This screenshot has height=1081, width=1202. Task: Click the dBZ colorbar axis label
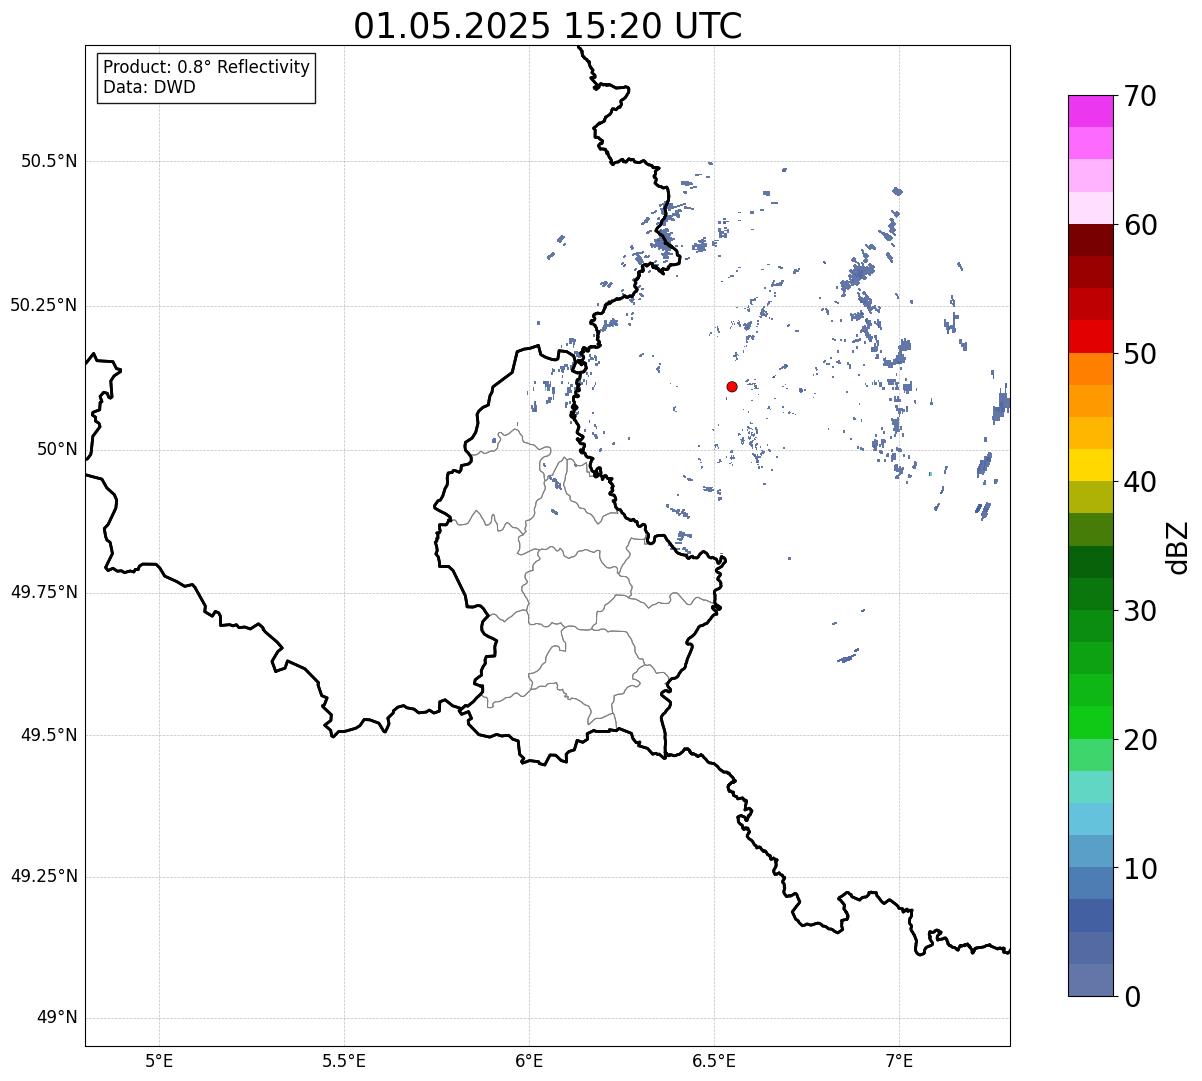(1178, 547)
